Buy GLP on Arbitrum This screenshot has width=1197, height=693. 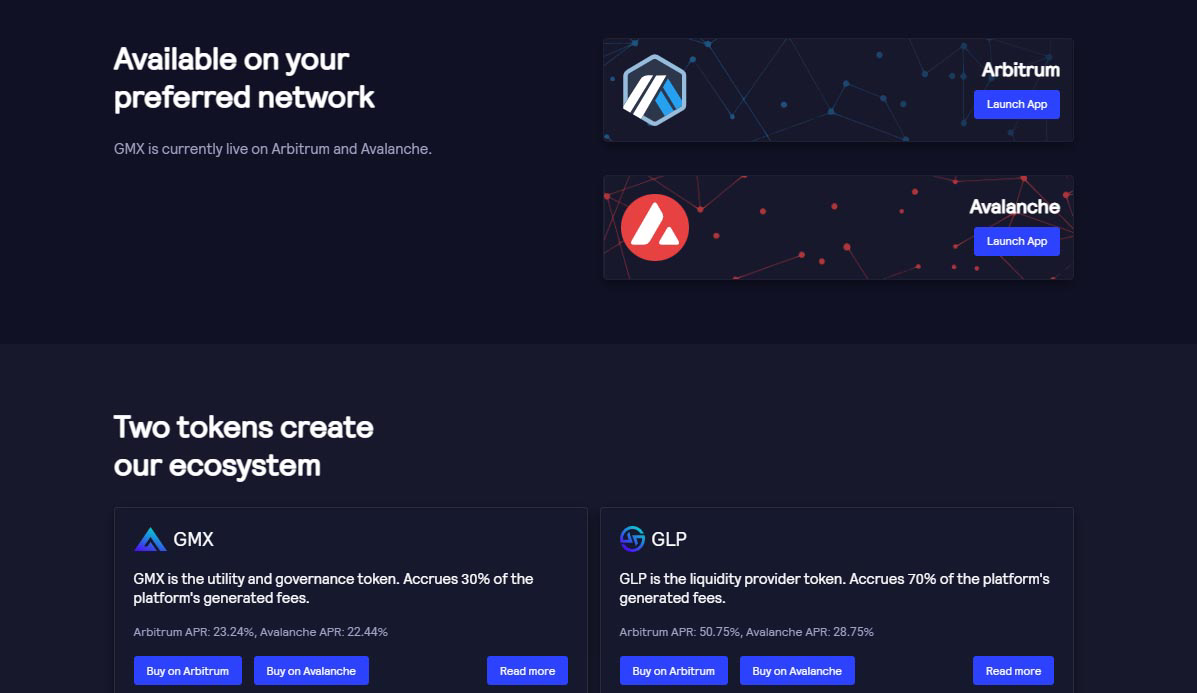673,671
